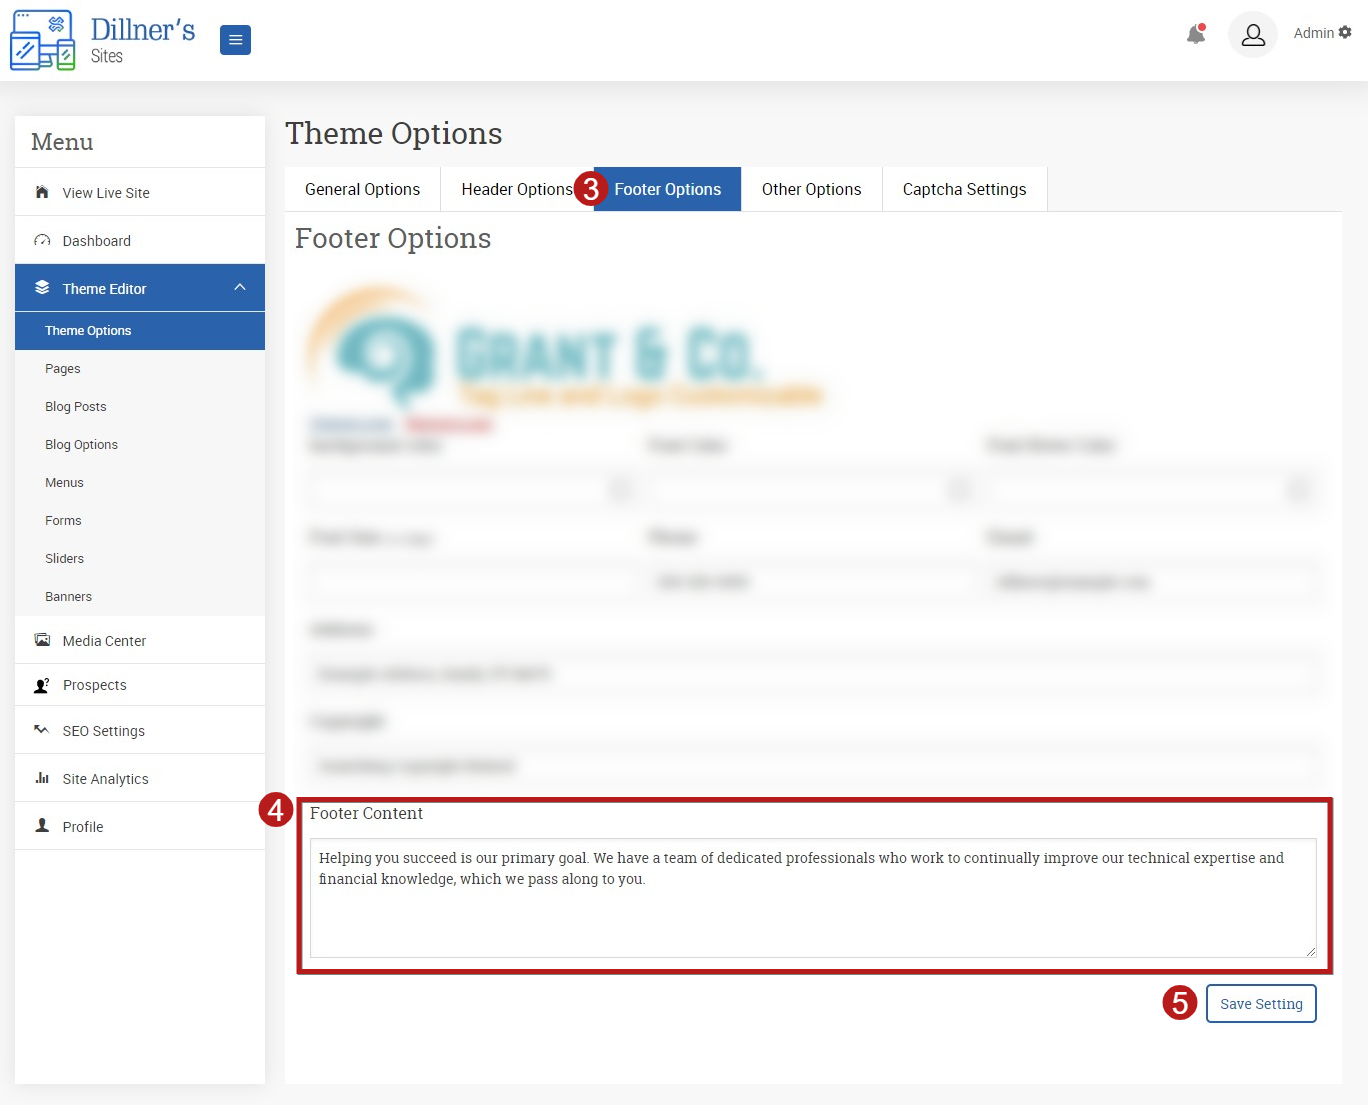The width and height of the screenshot is (1368, 1105).
Task: Switch to Other Options tab
Action: point(811,189)
